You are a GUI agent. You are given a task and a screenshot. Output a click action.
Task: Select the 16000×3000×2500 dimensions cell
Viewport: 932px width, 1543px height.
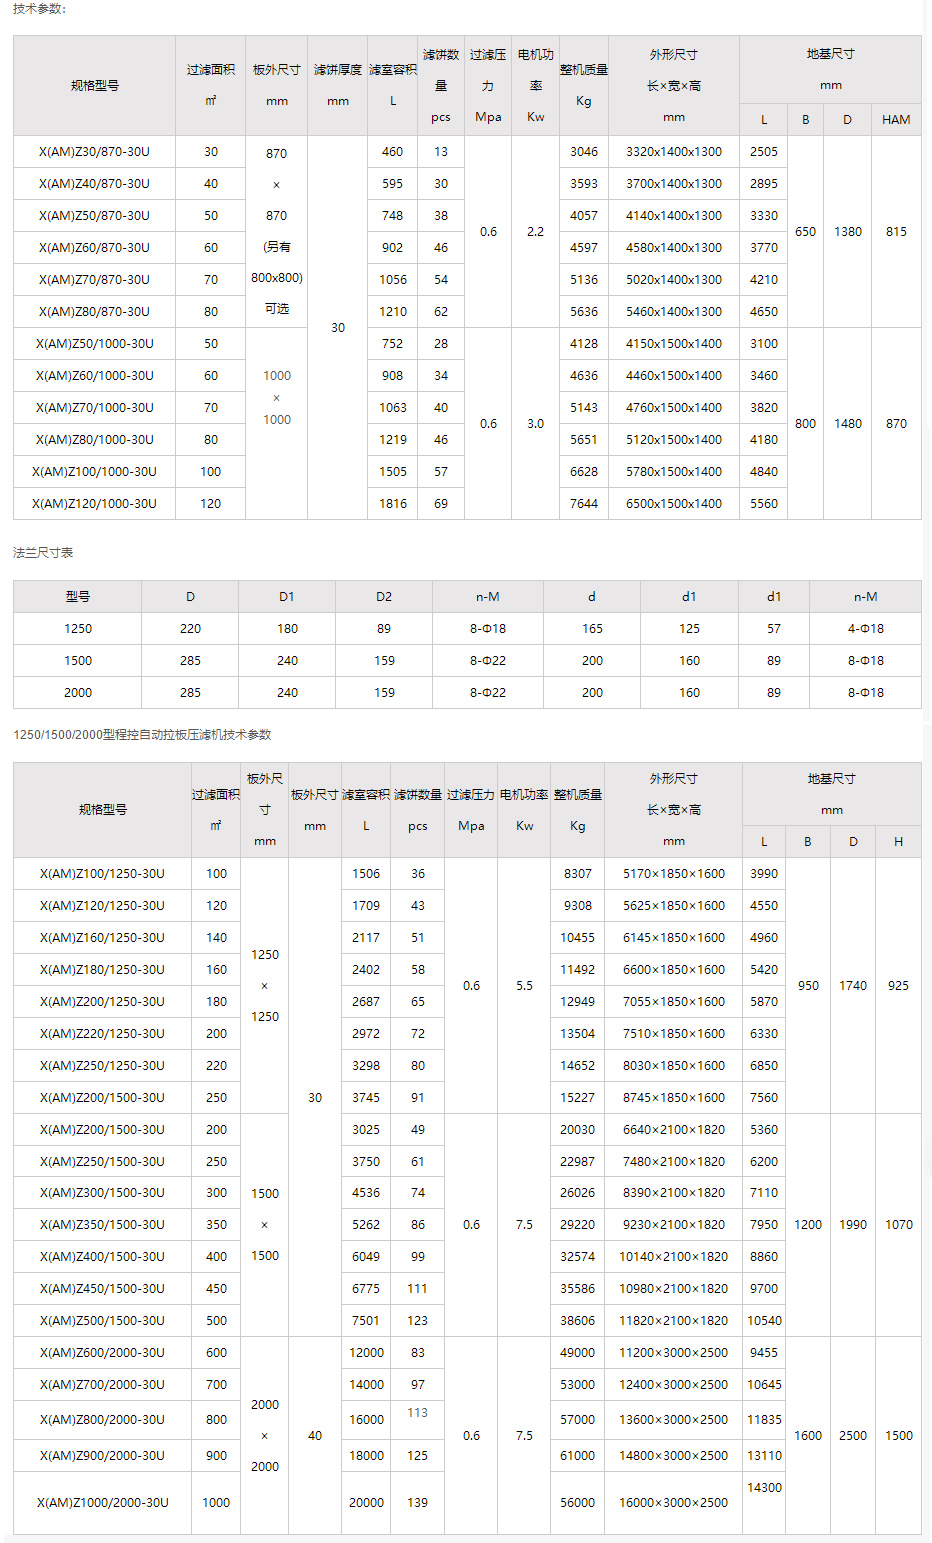tap(673, 1502)
